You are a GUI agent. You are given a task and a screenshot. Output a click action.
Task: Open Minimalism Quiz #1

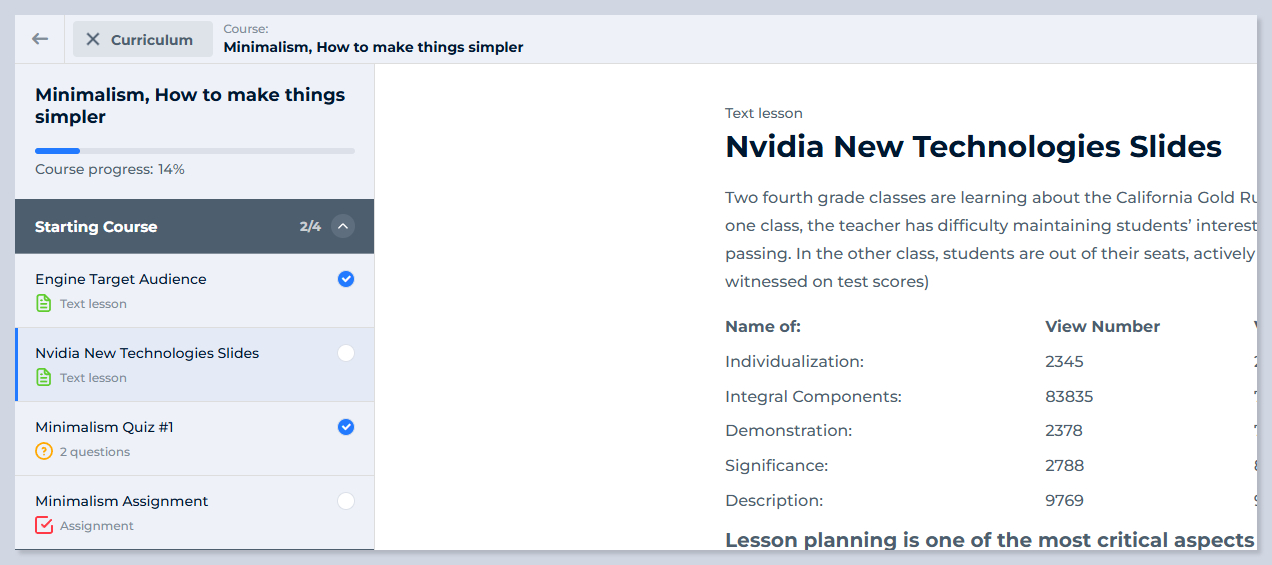point(104,427)
